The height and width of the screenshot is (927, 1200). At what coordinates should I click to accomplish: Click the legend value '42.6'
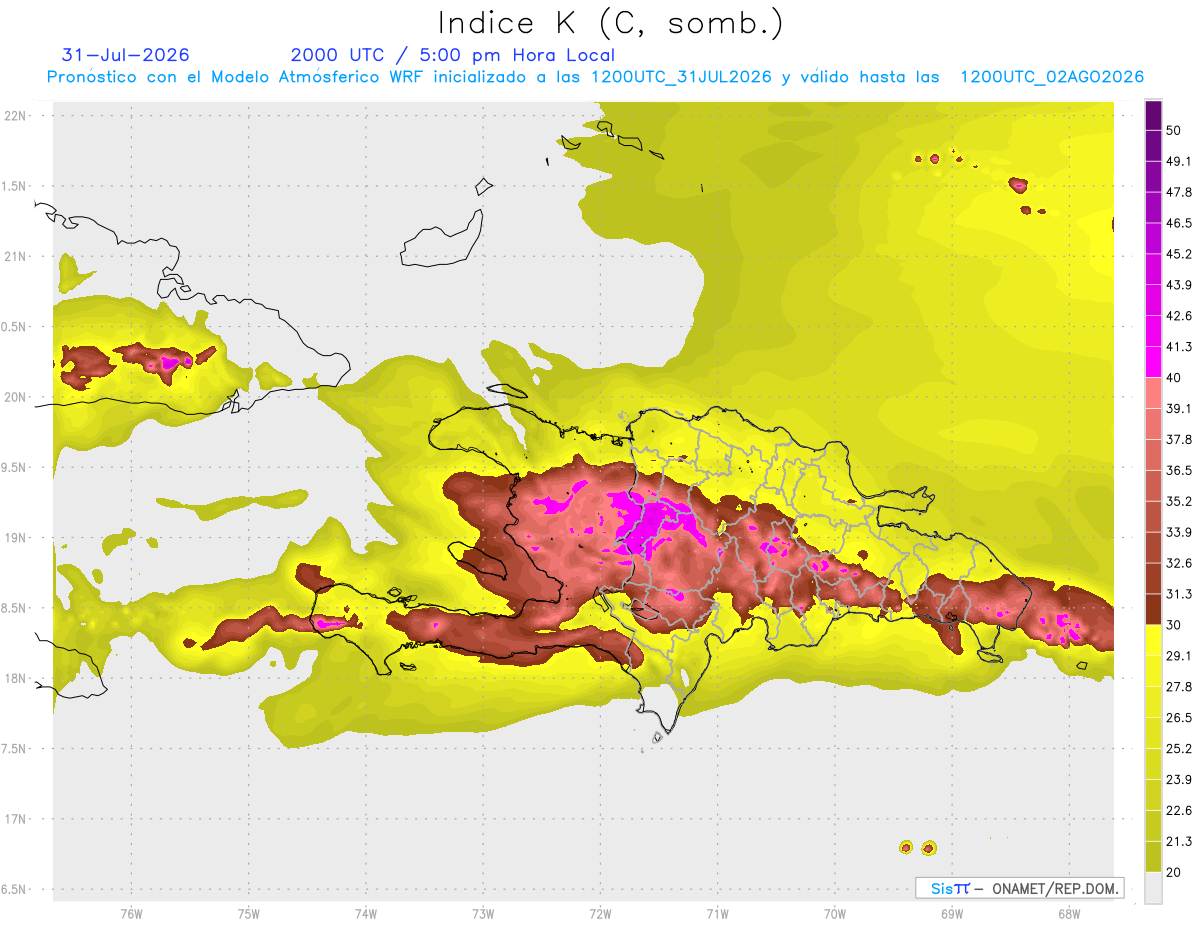[1180, 316]
